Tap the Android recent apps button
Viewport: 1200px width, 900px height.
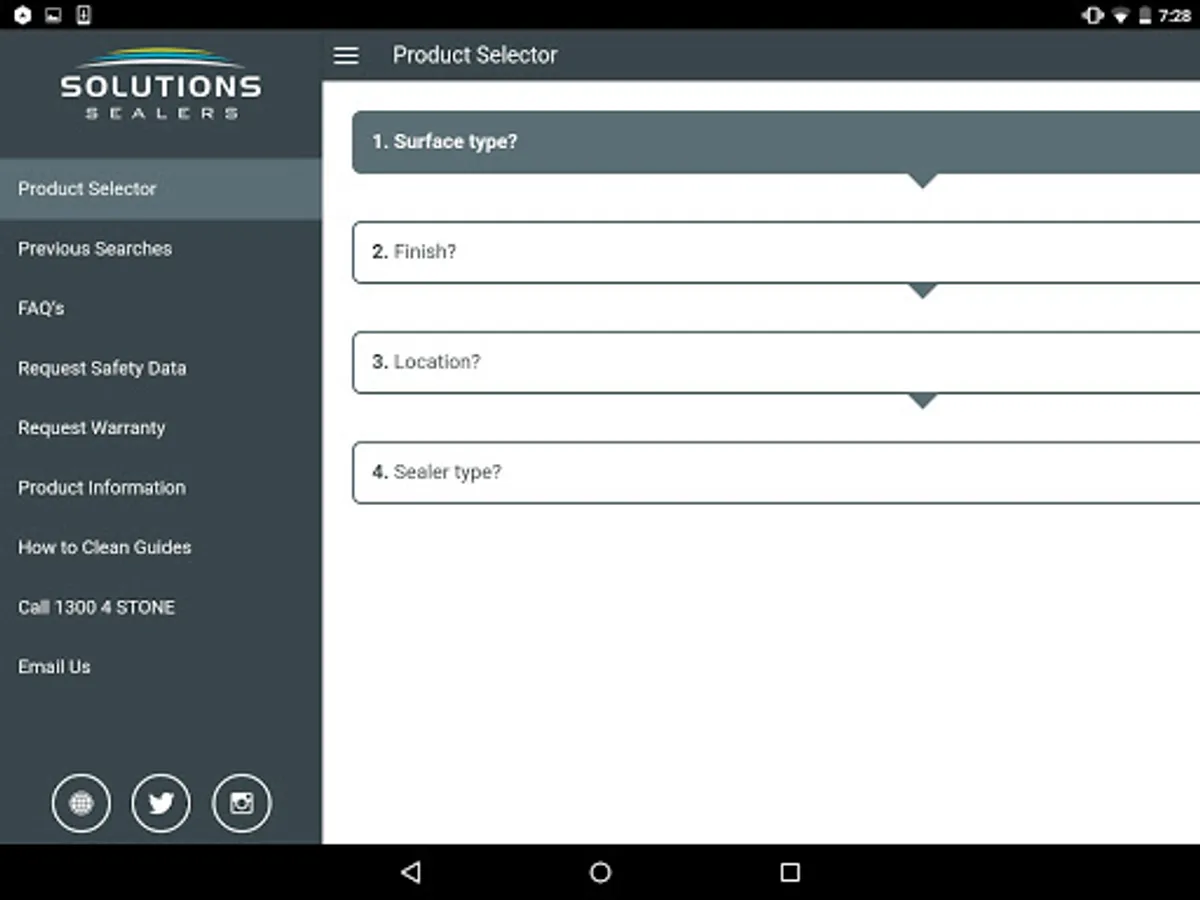pyautogui.click(x=790, y=872)
